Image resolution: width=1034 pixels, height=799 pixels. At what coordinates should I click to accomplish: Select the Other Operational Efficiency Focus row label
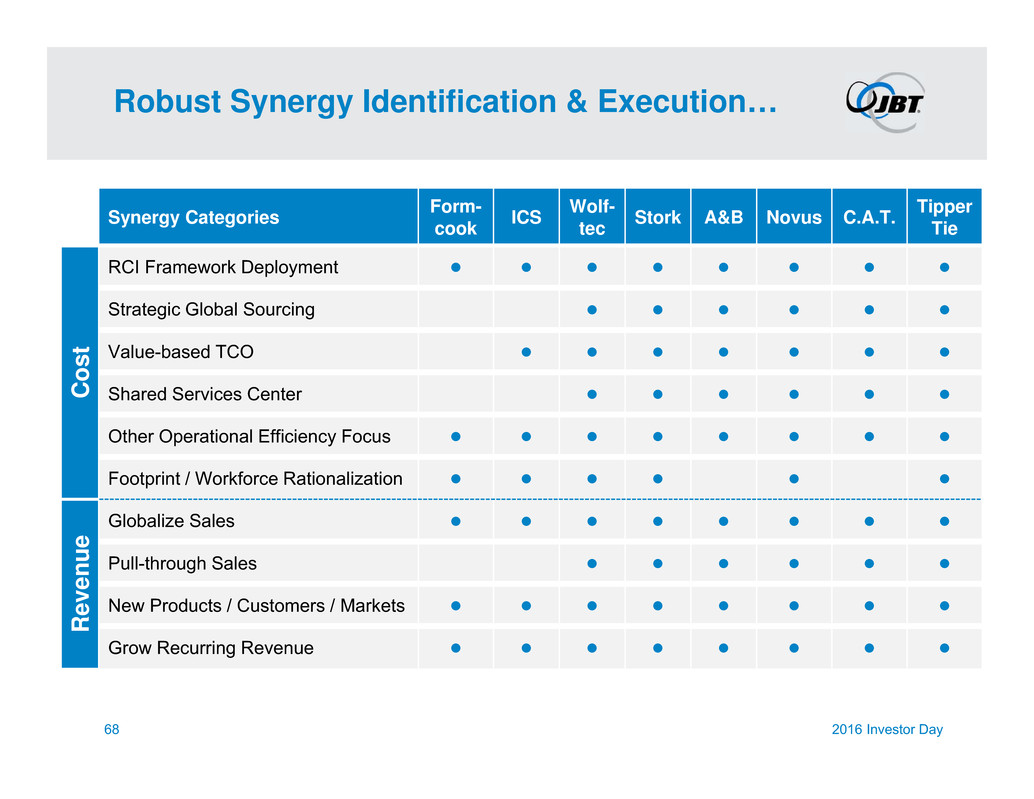(249, 437)
